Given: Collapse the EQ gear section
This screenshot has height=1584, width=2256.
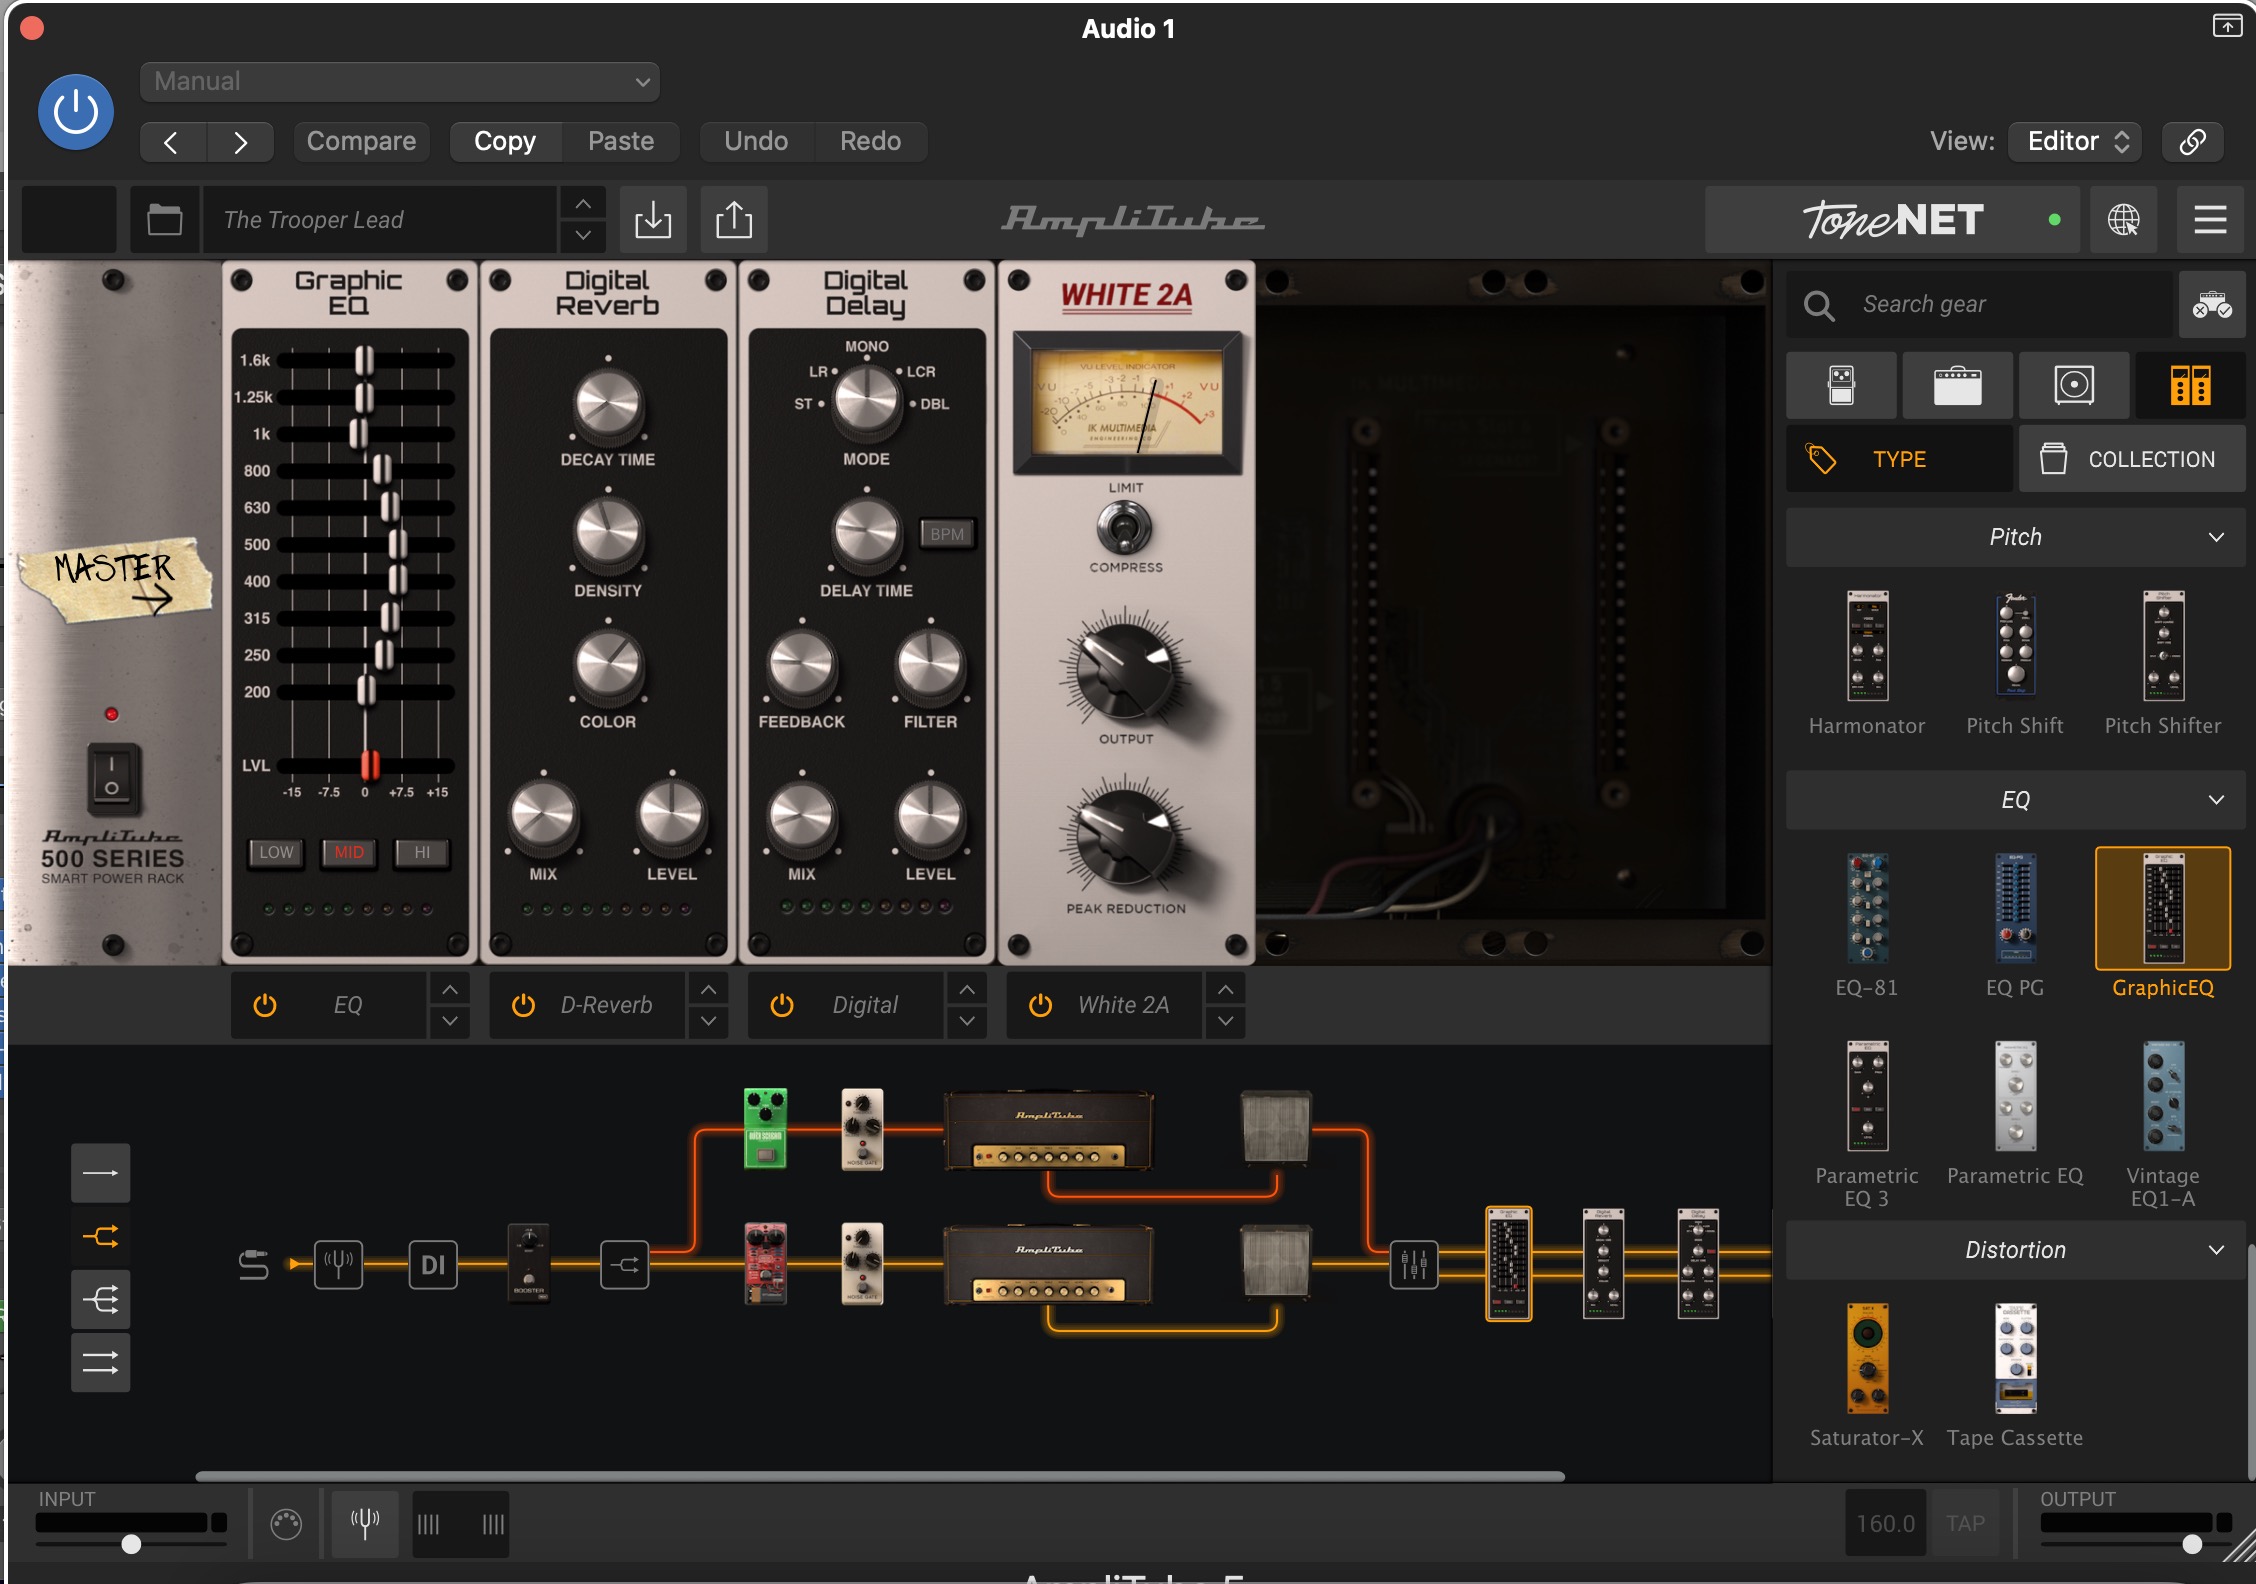Looking at the screenshot, I should [2015, 800].
